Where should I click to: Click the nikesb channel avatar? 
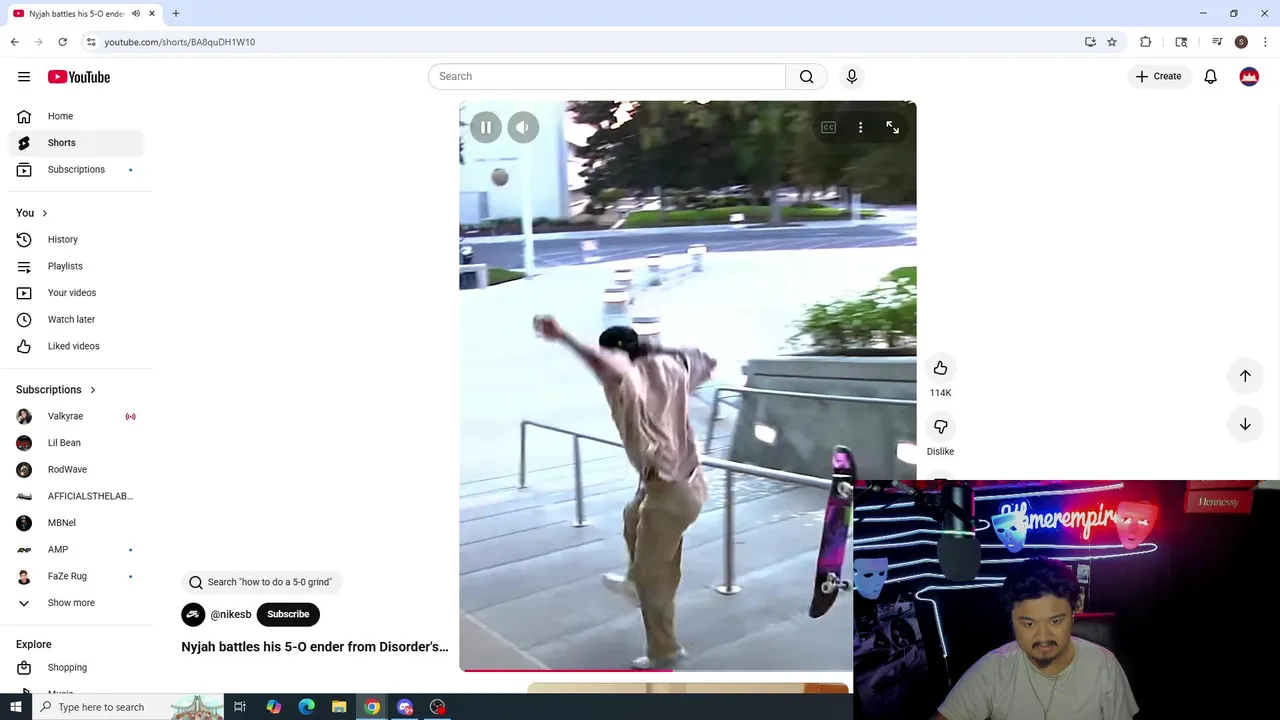193,614
